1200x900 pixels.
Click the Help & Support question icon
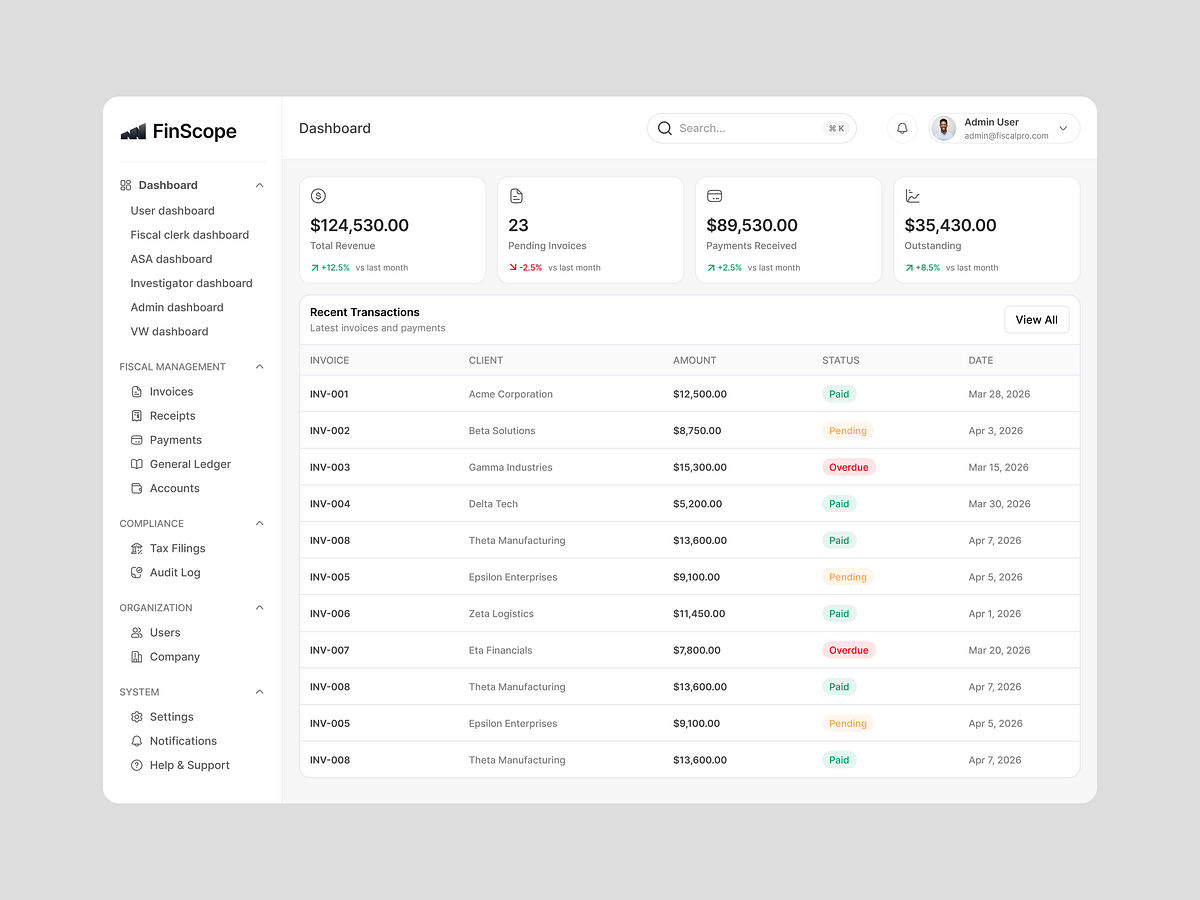(x=137, y=765)
